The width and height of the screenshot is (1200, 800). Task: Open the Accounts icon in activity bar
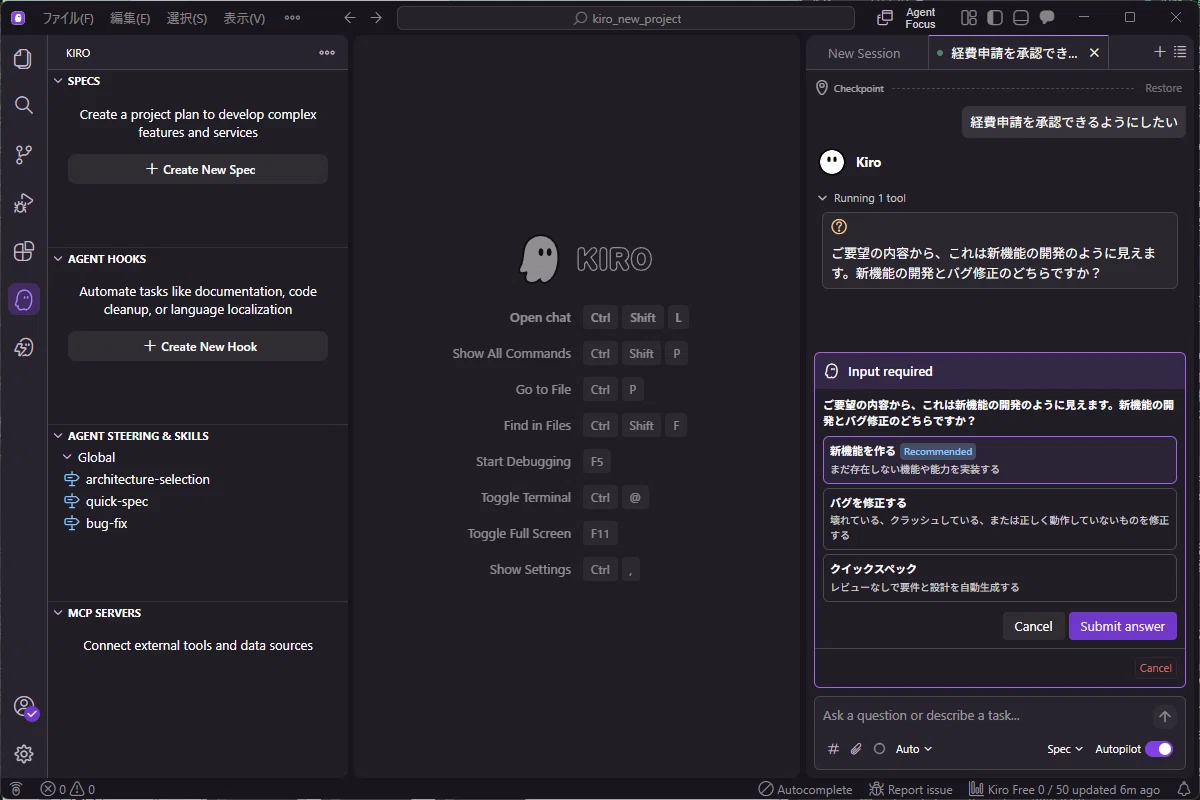tap(24, 707)
